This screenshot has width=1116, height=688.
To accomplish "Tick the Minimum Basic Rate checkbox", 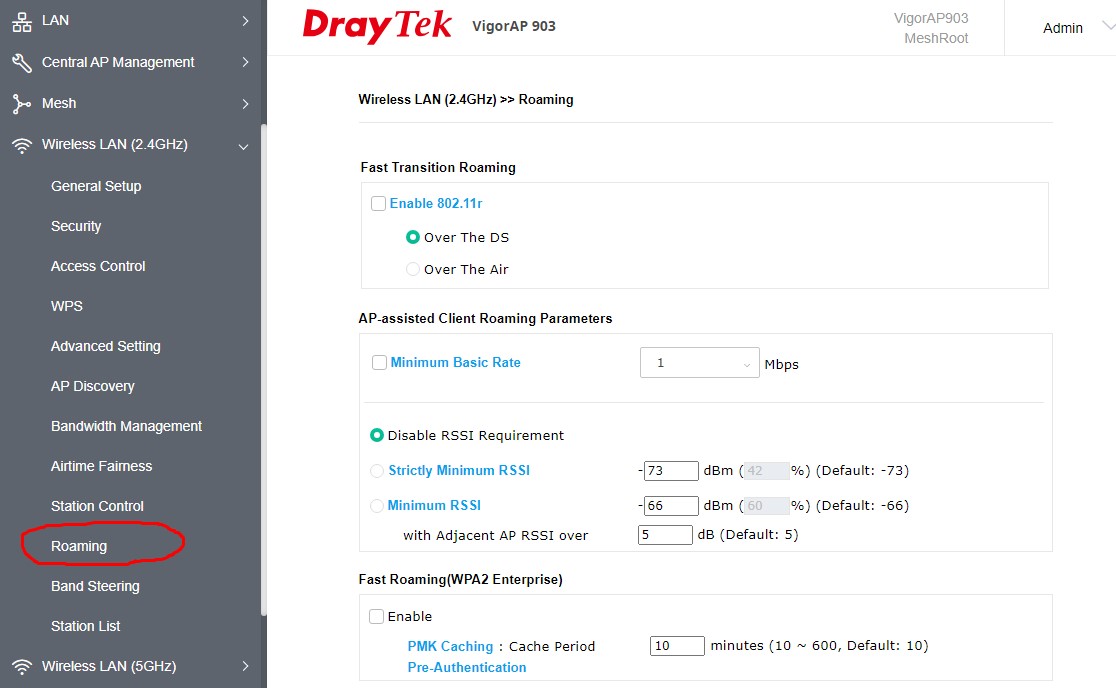I will click(379, 363).
